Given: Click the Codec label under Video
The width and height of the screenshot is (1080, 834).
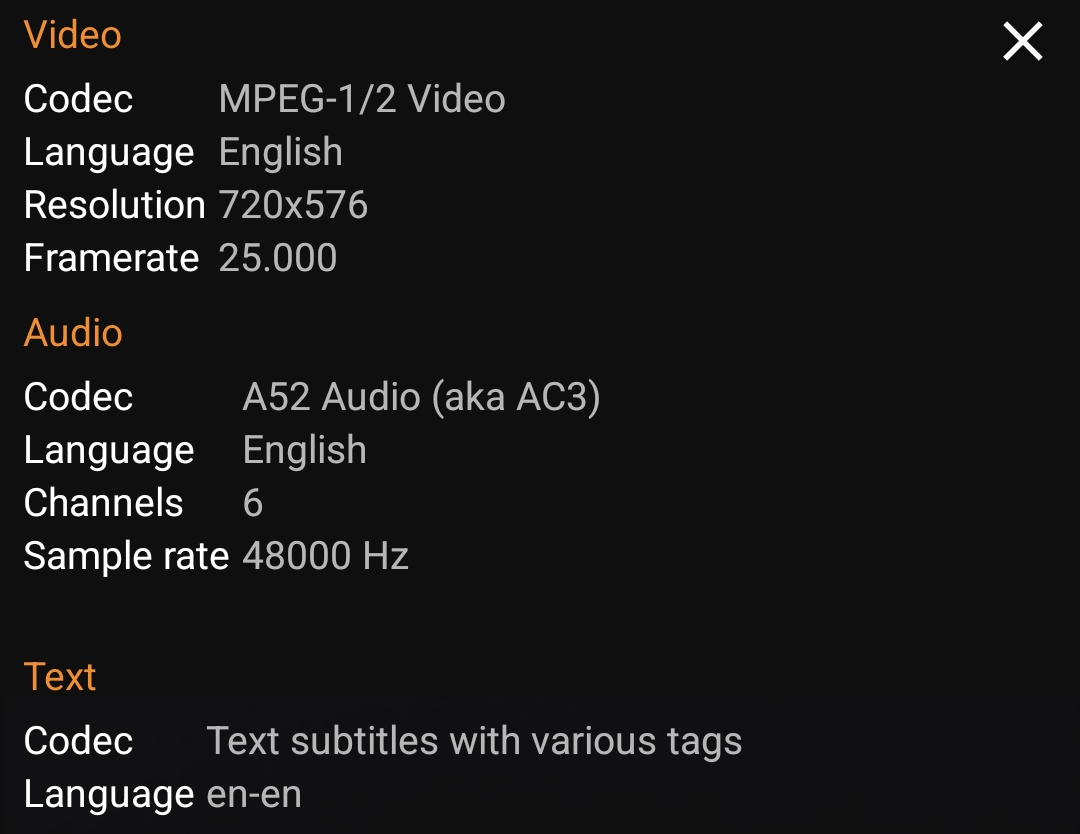Looking at the screenshot, I should click(x=78, y=99).
